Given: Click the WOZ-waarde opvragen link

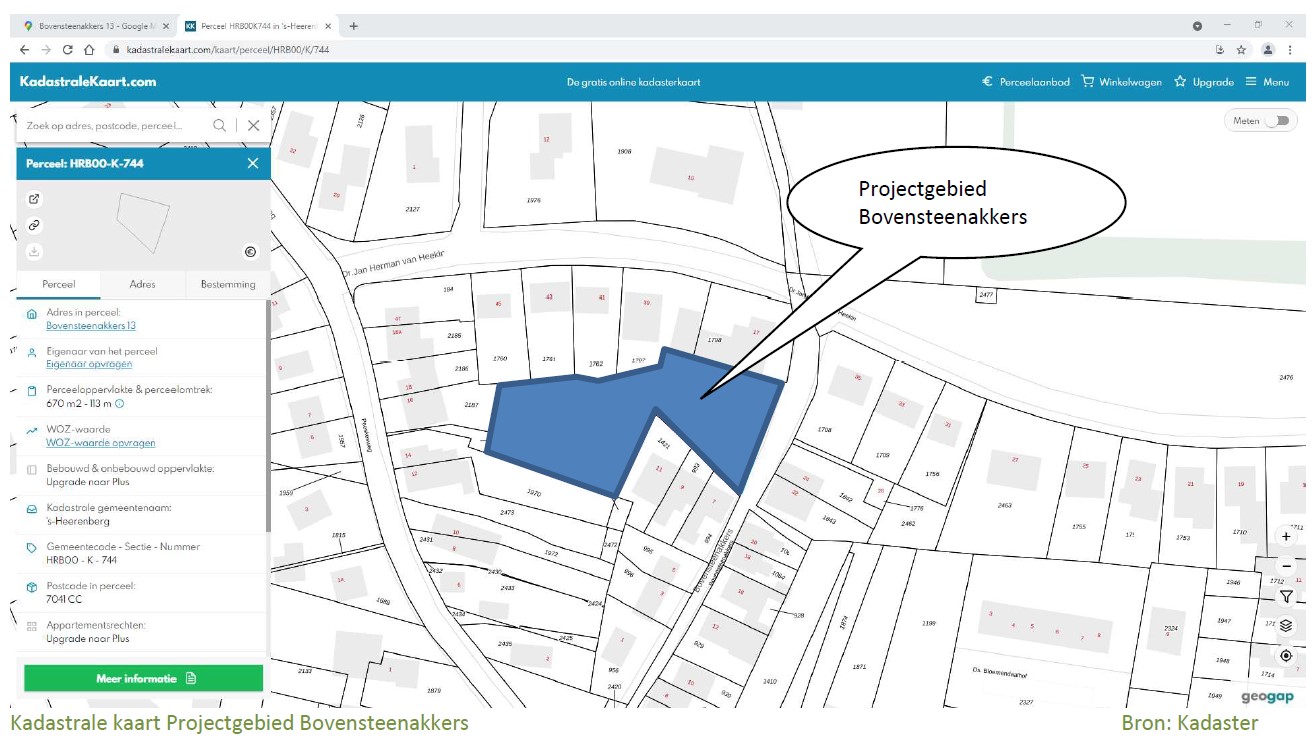Looking at the screenshot, I should [x=100, y=443].
